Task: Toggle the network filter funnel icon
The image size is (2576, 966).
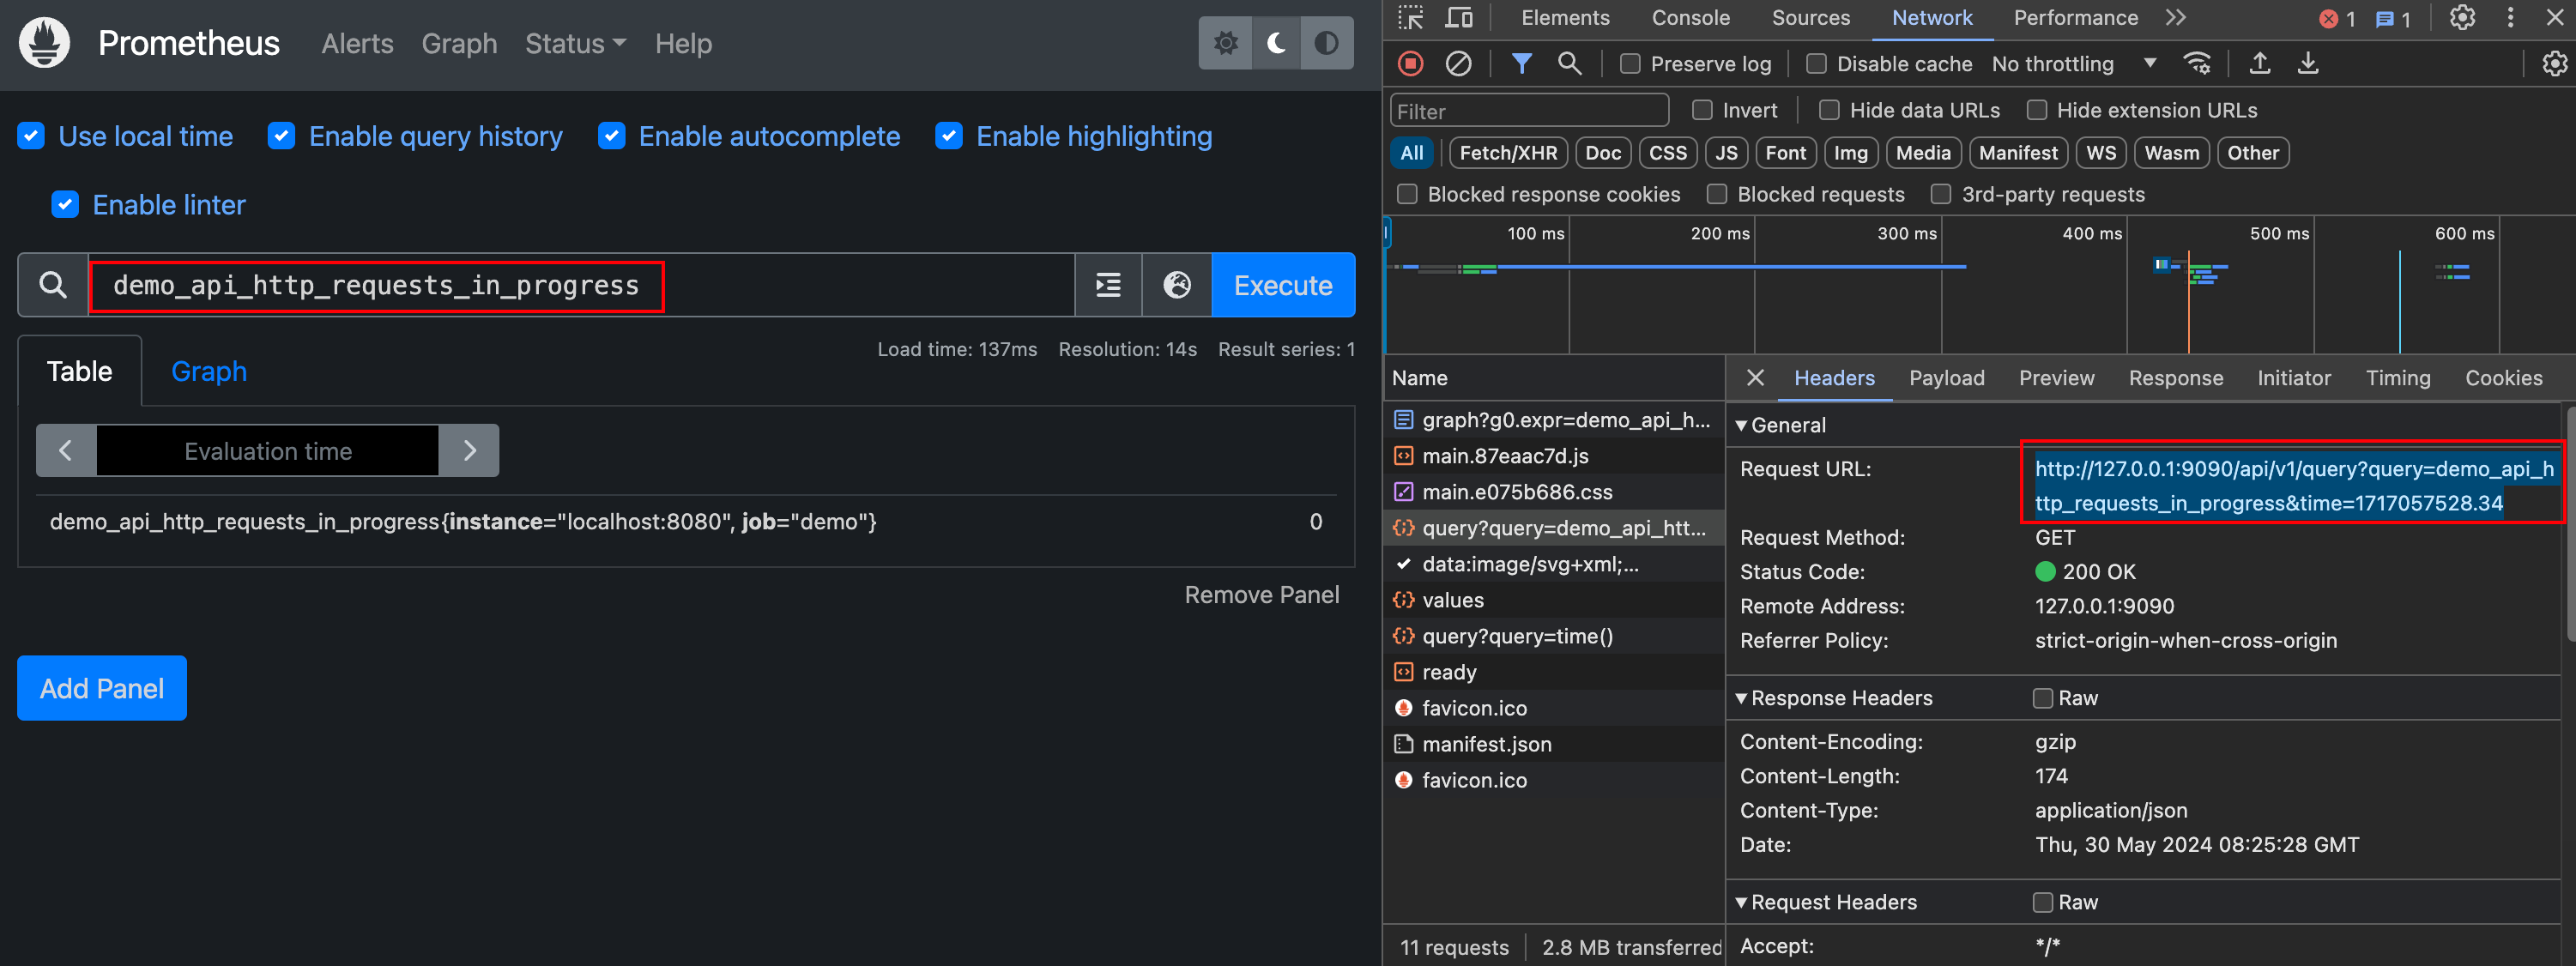Action: [x=1521, y=64]
